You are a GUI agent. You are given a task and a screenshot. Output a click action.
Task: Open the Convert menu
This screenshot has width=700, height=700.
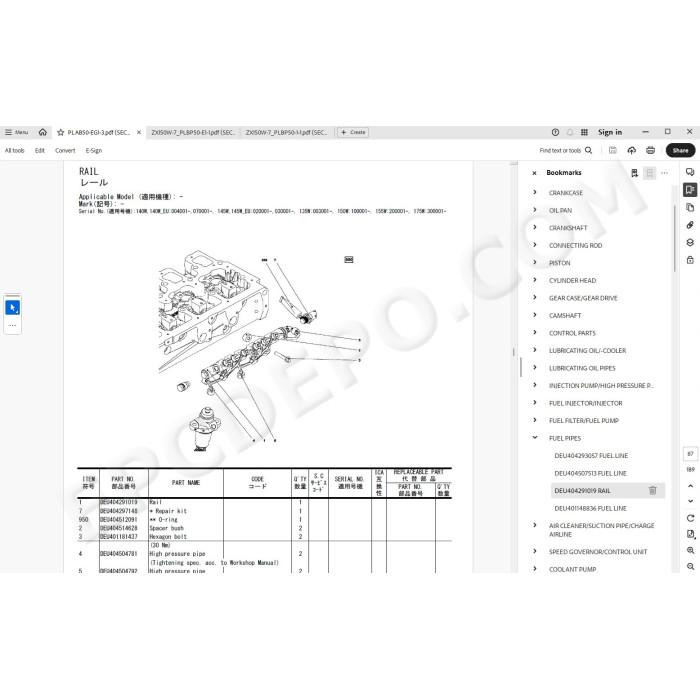(65, 150)
